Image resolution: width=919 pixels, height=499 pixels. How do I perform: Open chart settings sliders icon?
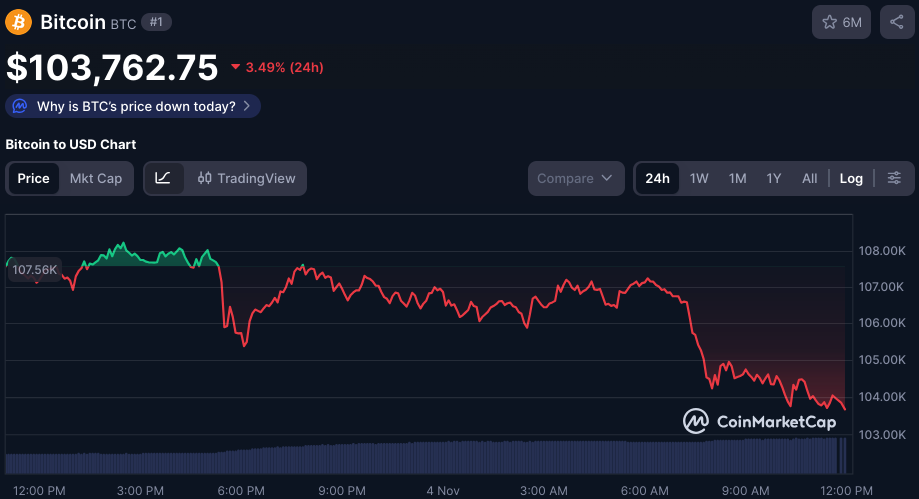[894, 178]
